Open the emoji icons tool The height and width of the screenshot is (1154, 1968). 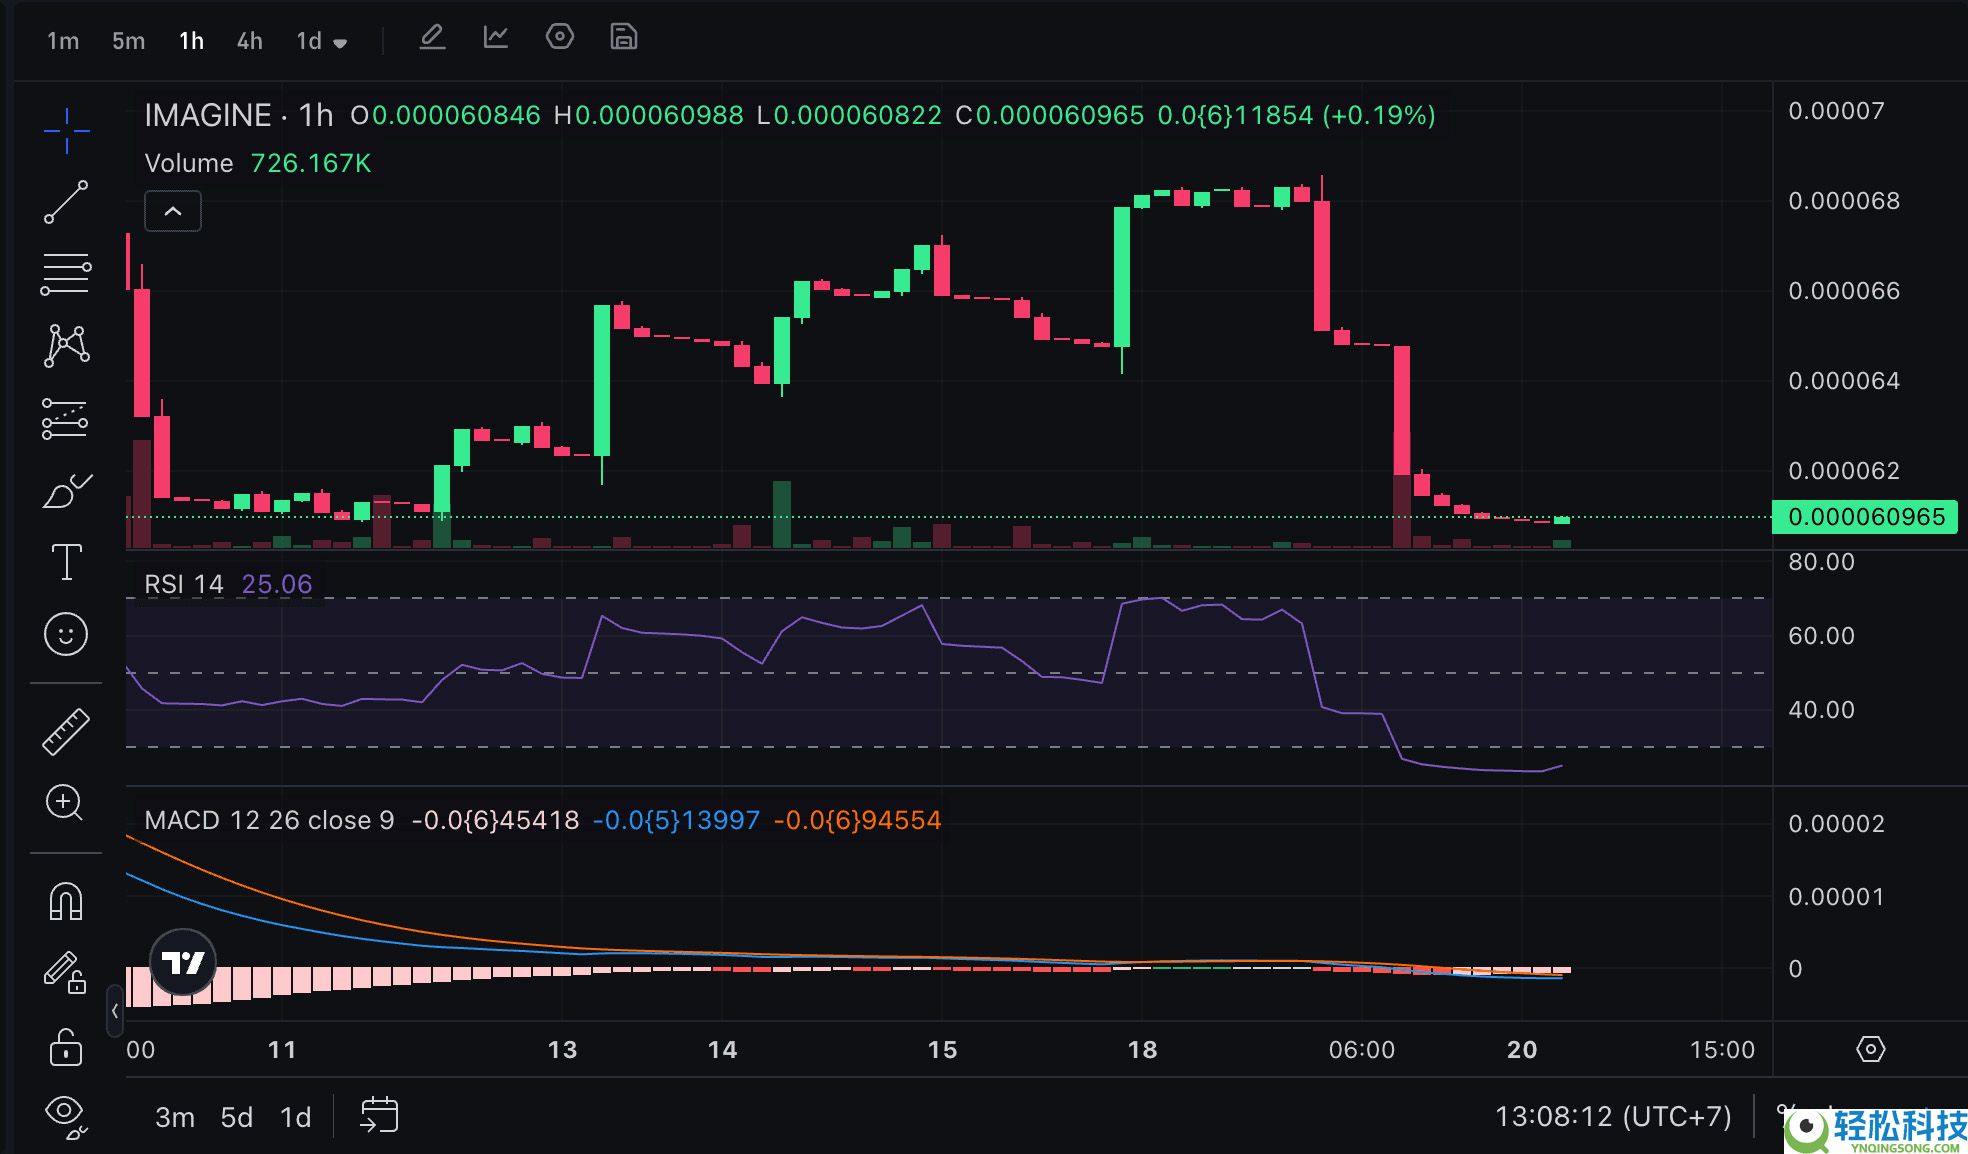(66, 634)
